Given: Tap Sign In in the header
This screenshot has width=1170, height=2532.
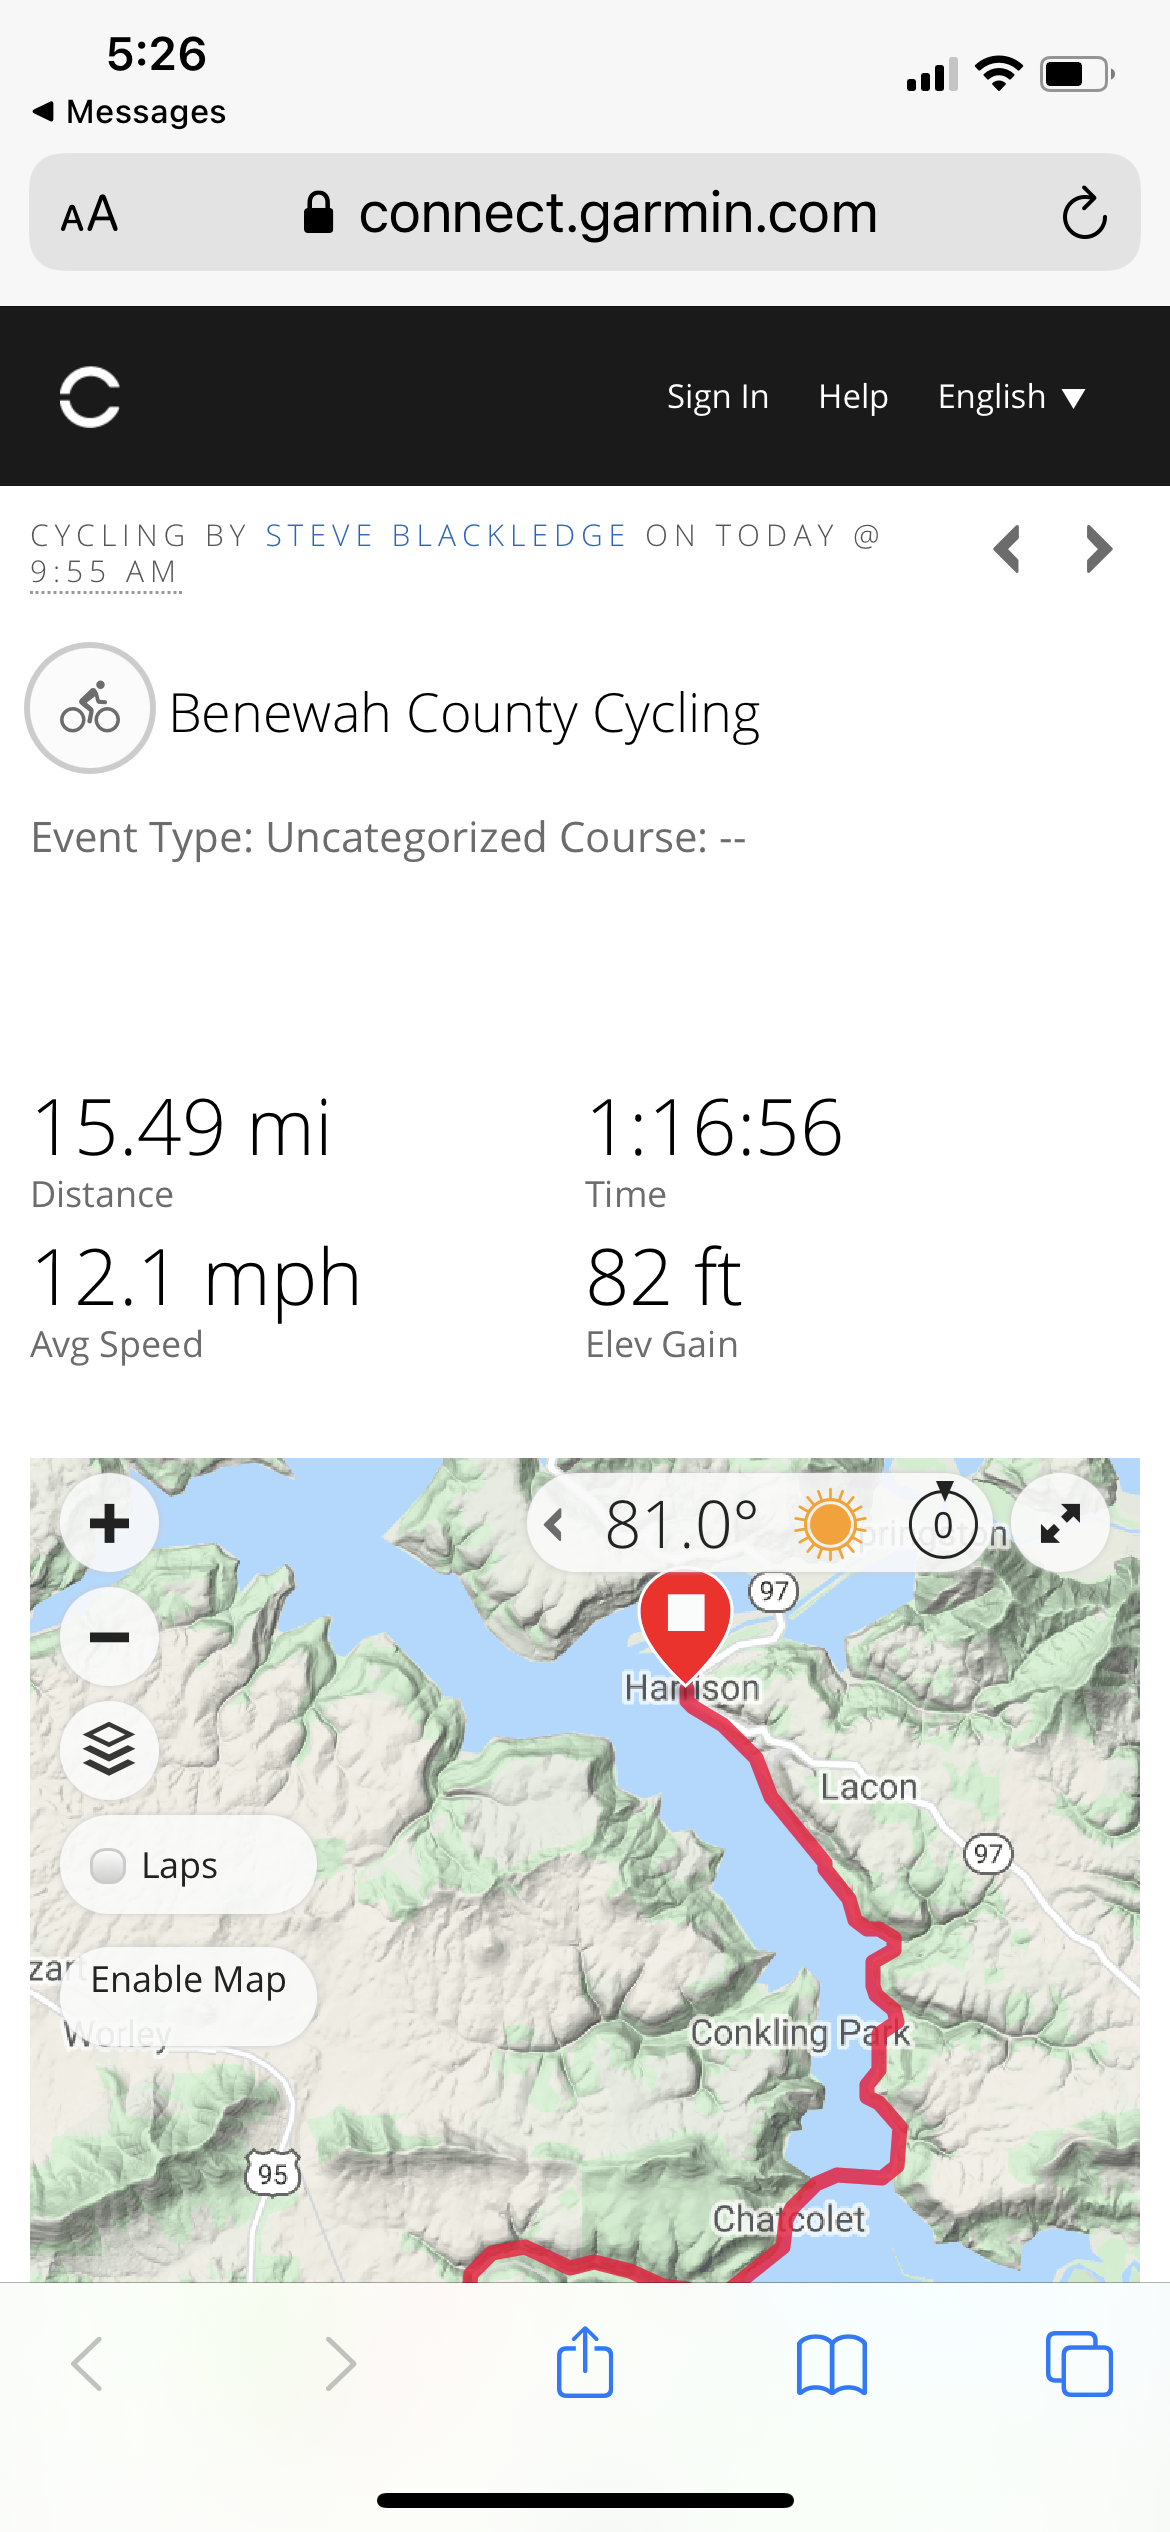Looking at the screenshot, I should tap(717, 397).
